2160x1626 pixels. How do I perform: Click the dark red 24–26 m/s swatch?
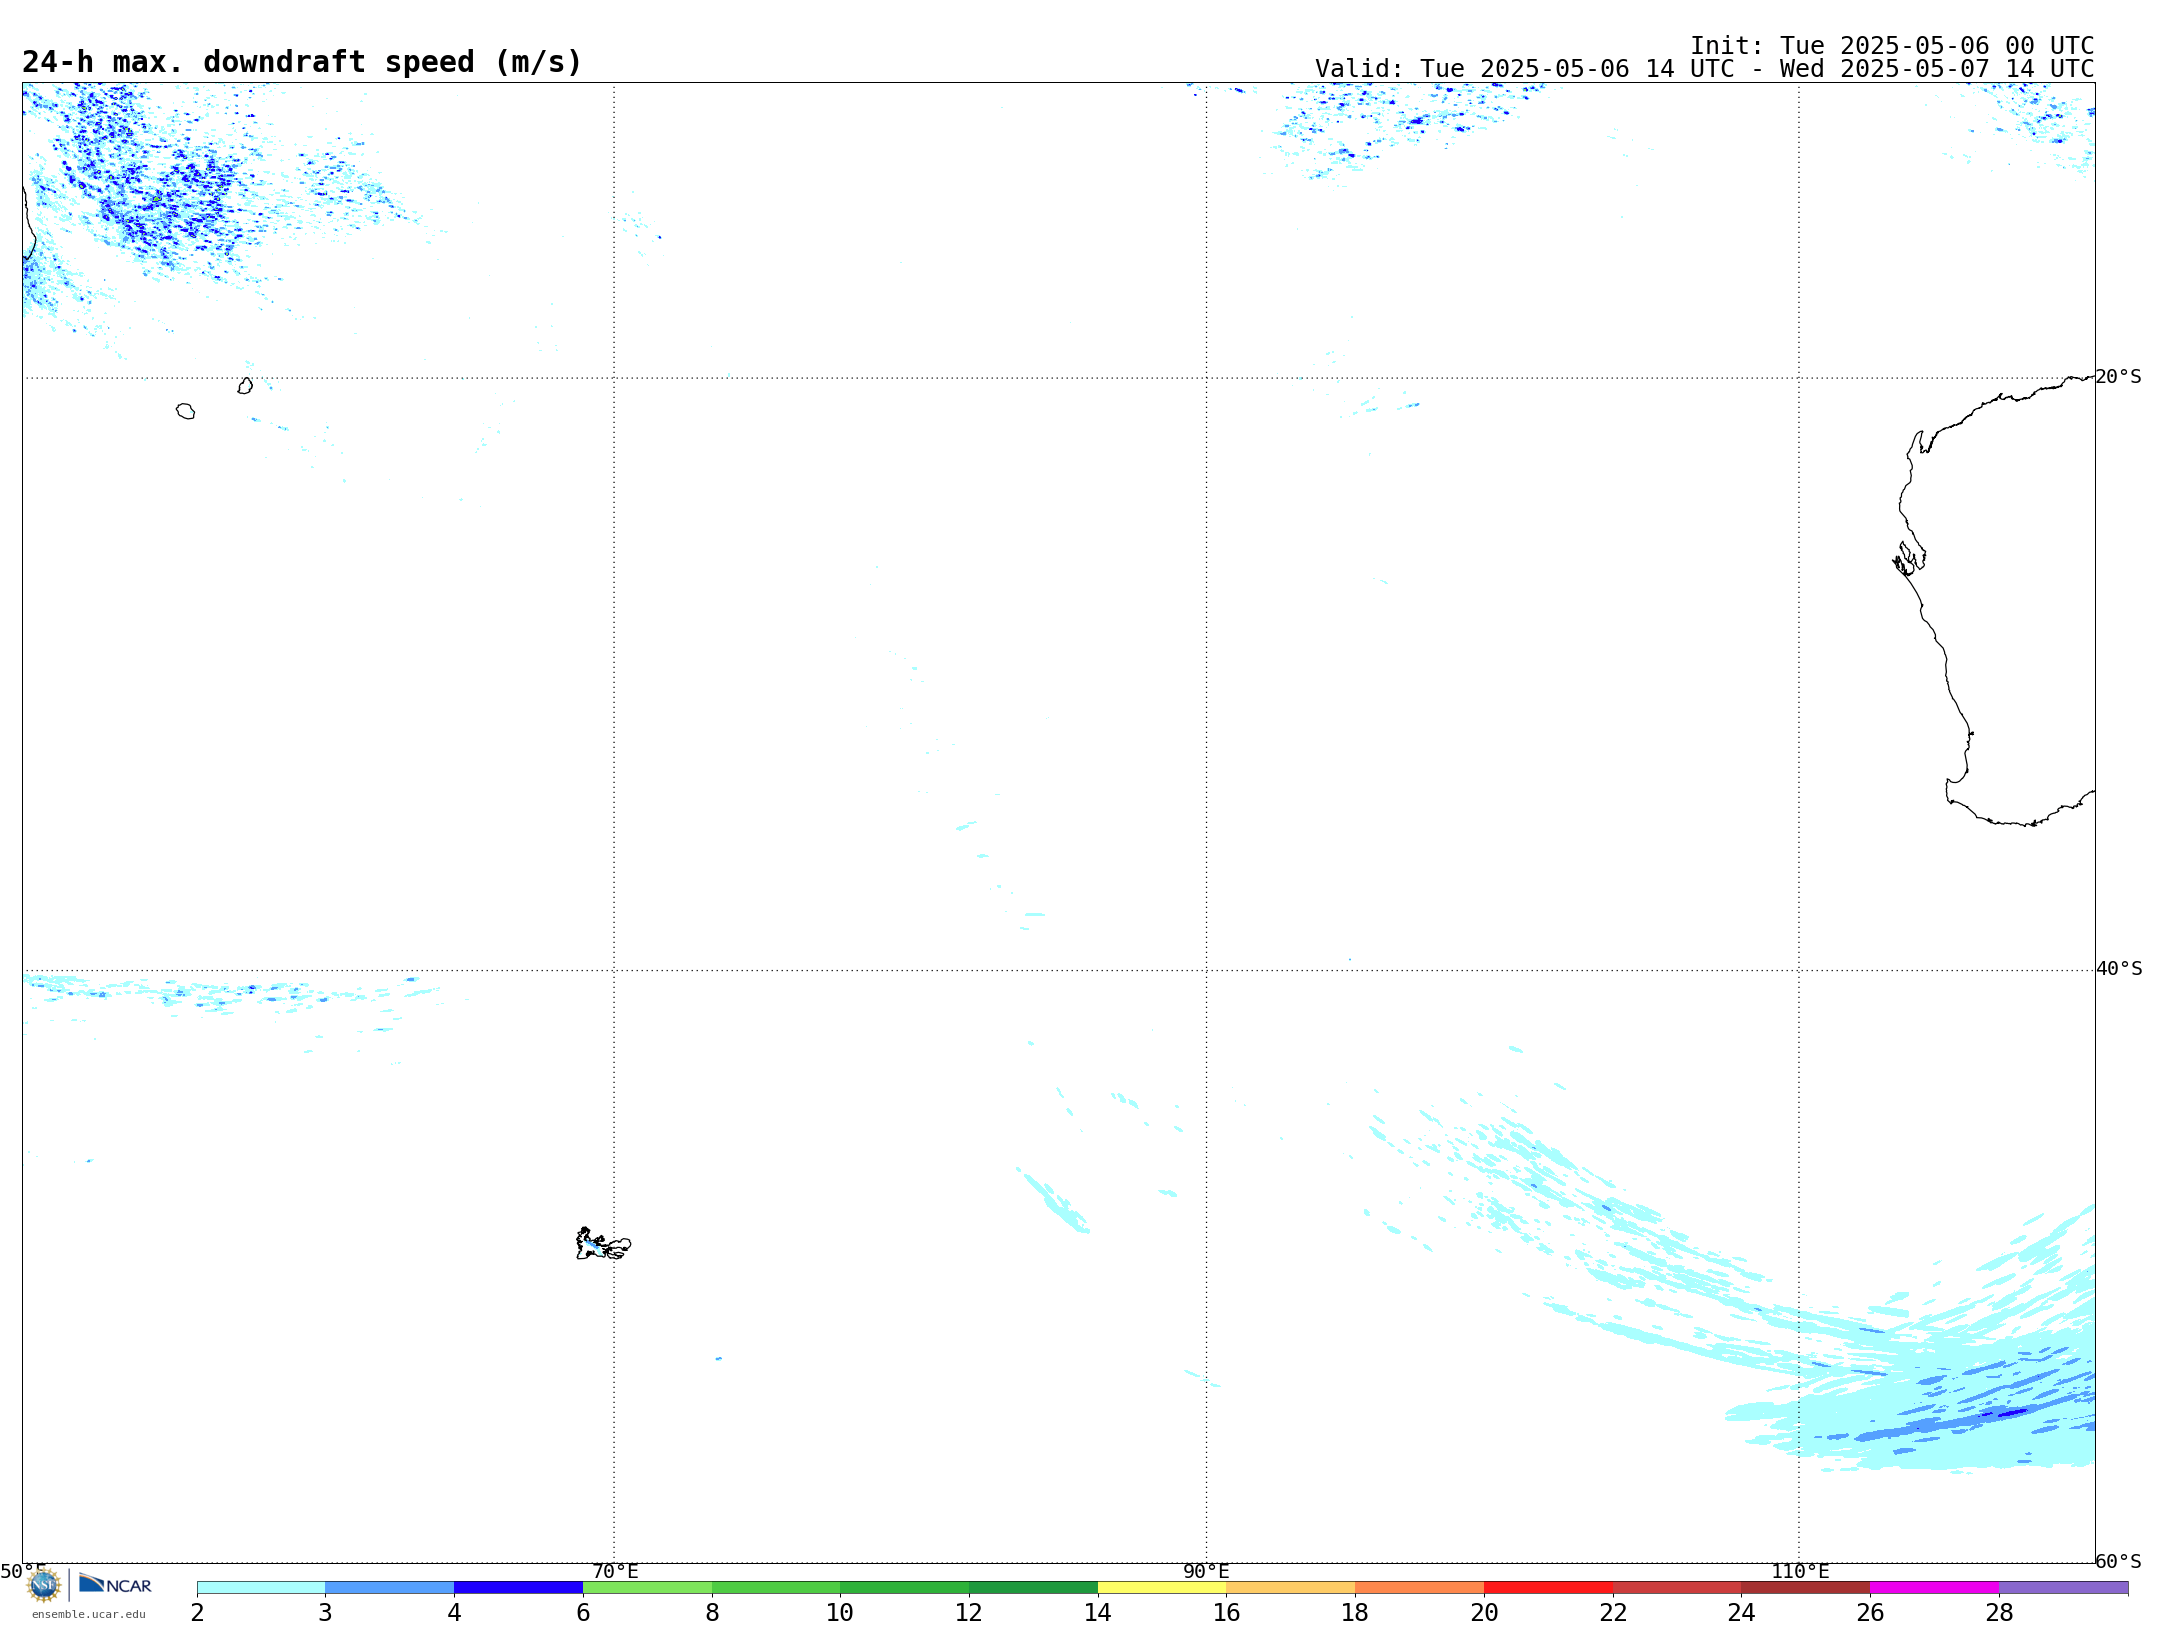click(1806, 1588)
